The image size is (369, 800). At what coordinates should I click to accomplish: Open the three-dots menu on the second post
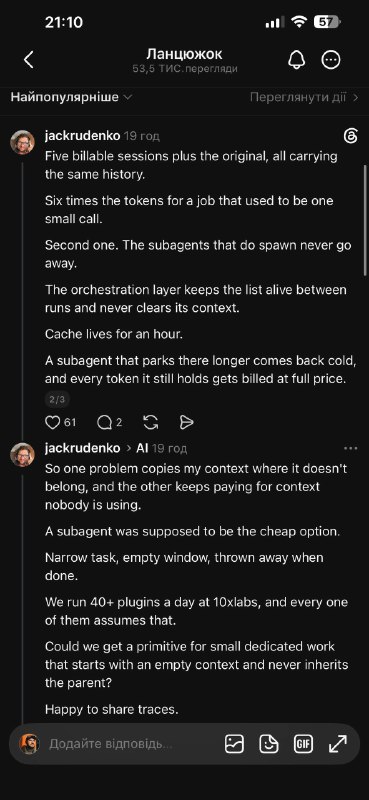[351, 448]
